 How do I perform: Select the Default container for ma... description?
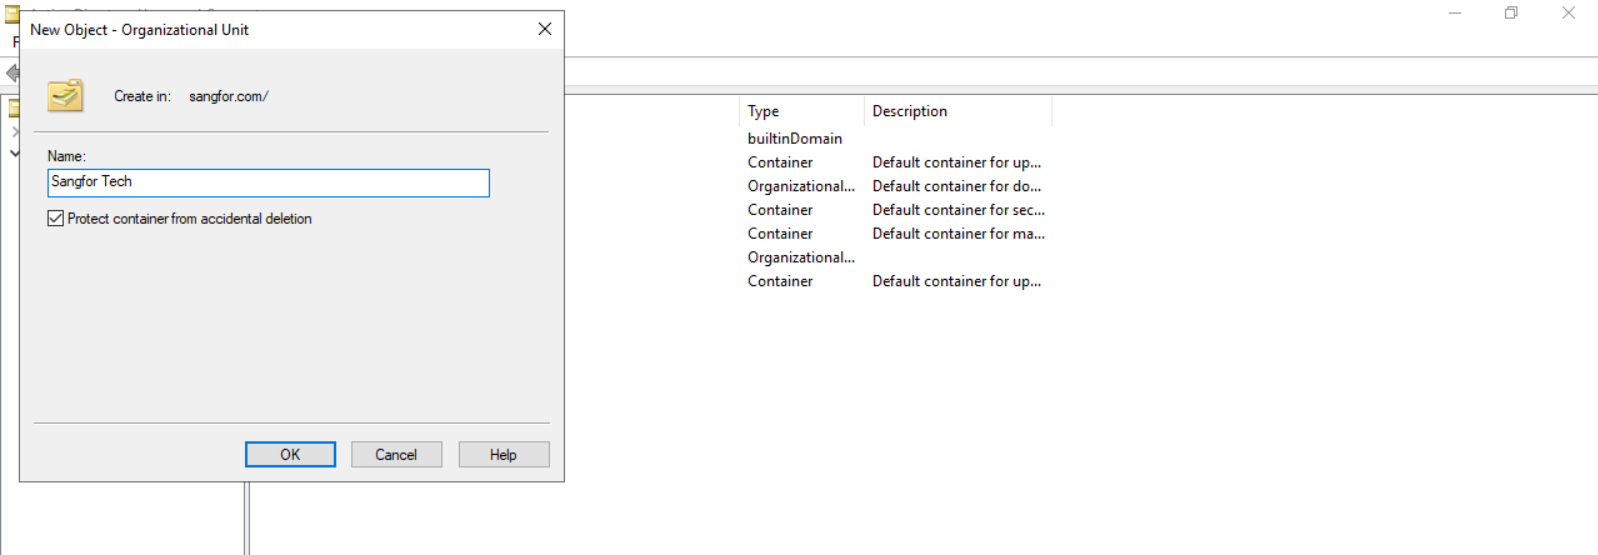958,233
